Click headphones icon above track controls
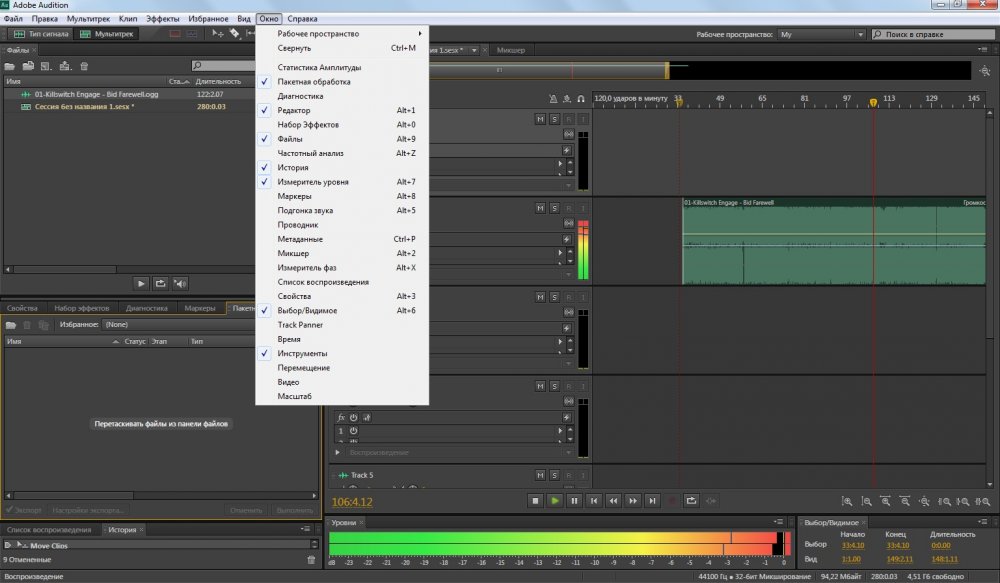1000x583 pixels. pos(581,99)
